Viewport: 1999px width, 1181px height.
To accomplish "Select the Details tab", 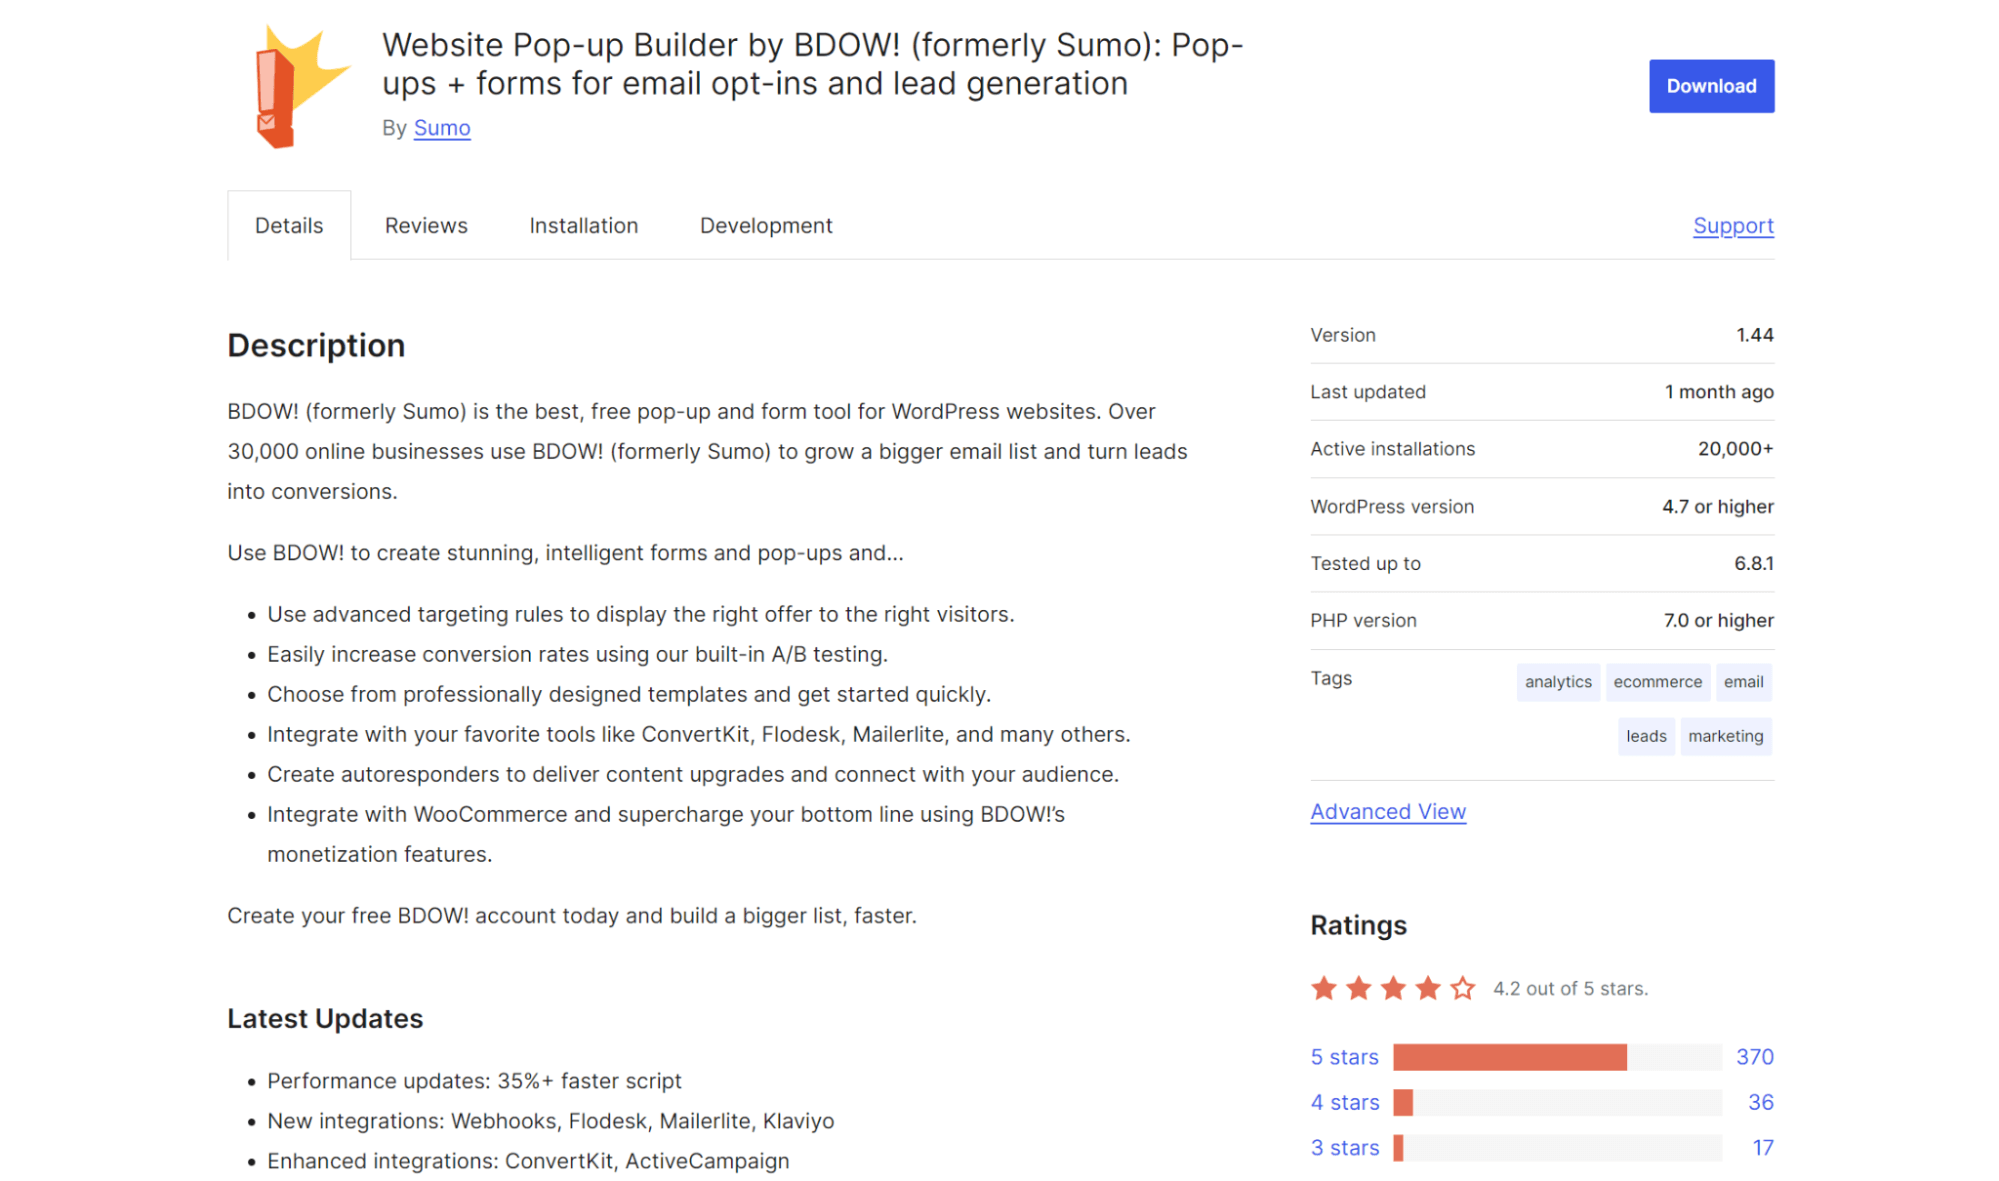I will pyautogui.click(x=289, y=226).
